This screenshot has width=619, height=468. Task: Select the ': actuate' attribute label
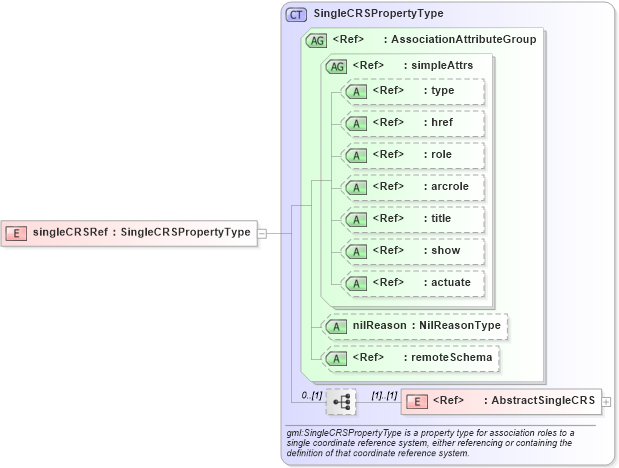pos(447,282)
